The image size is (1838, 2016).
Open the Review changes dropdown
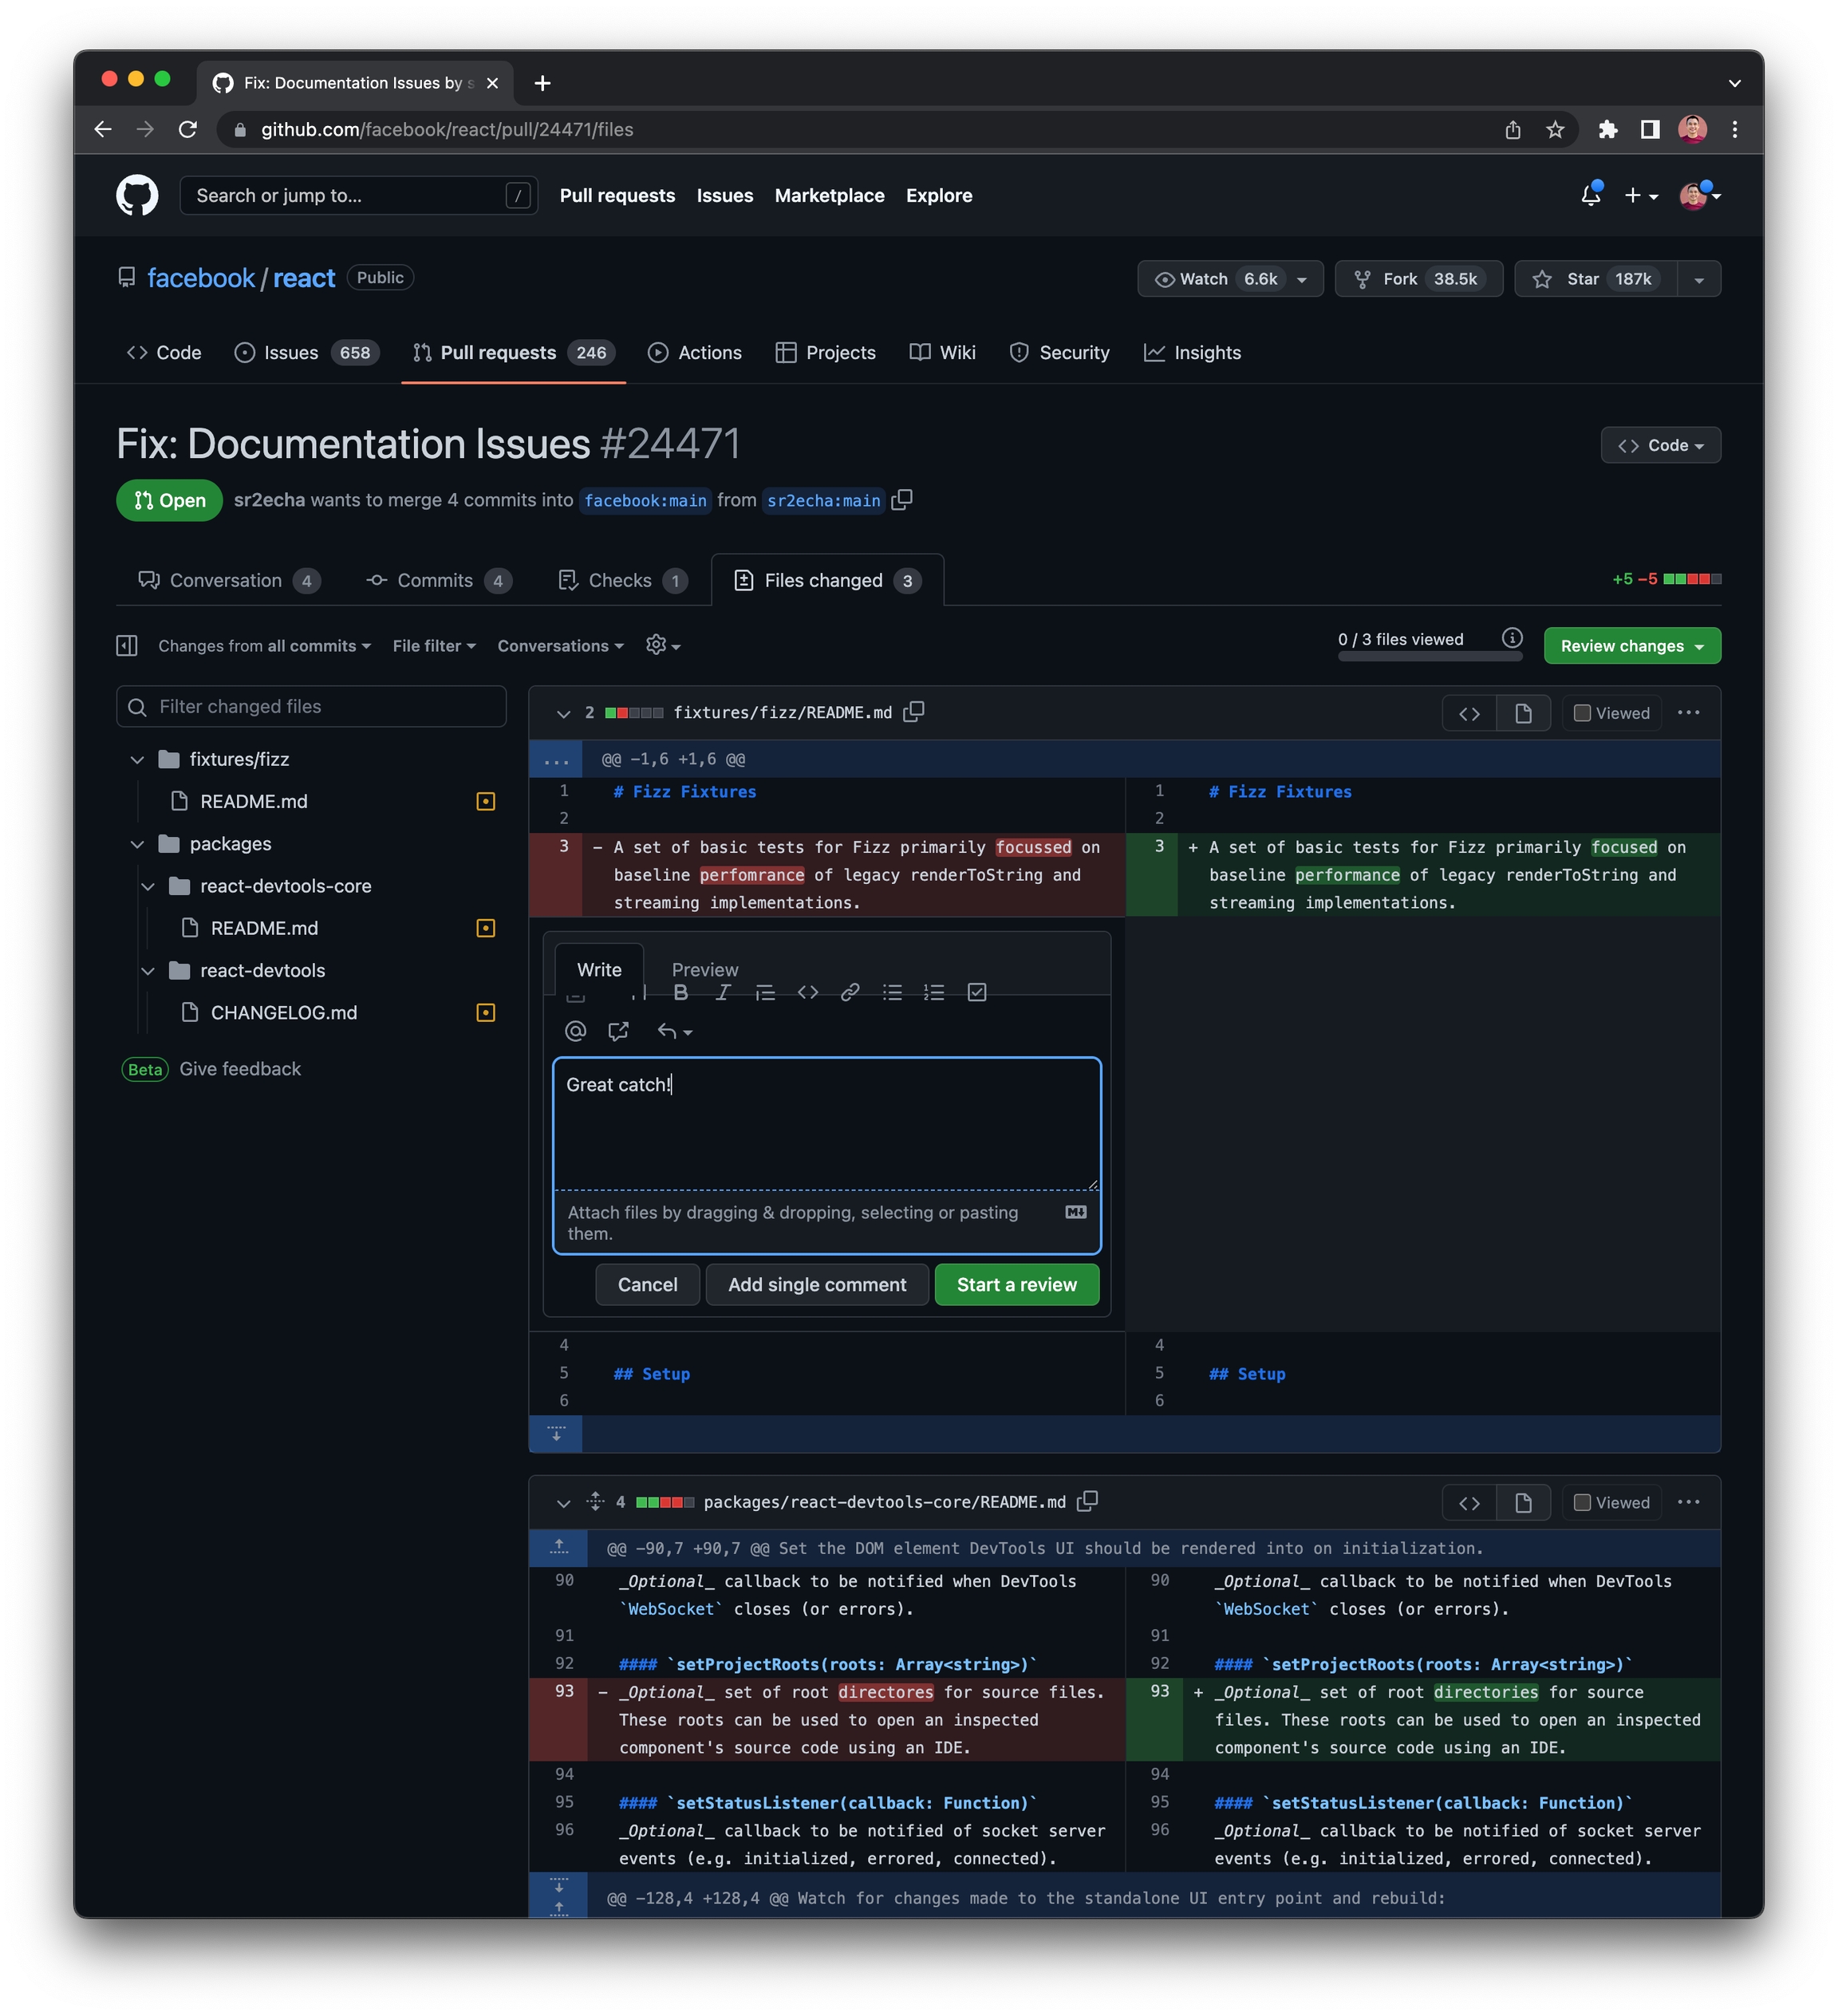1631,646
